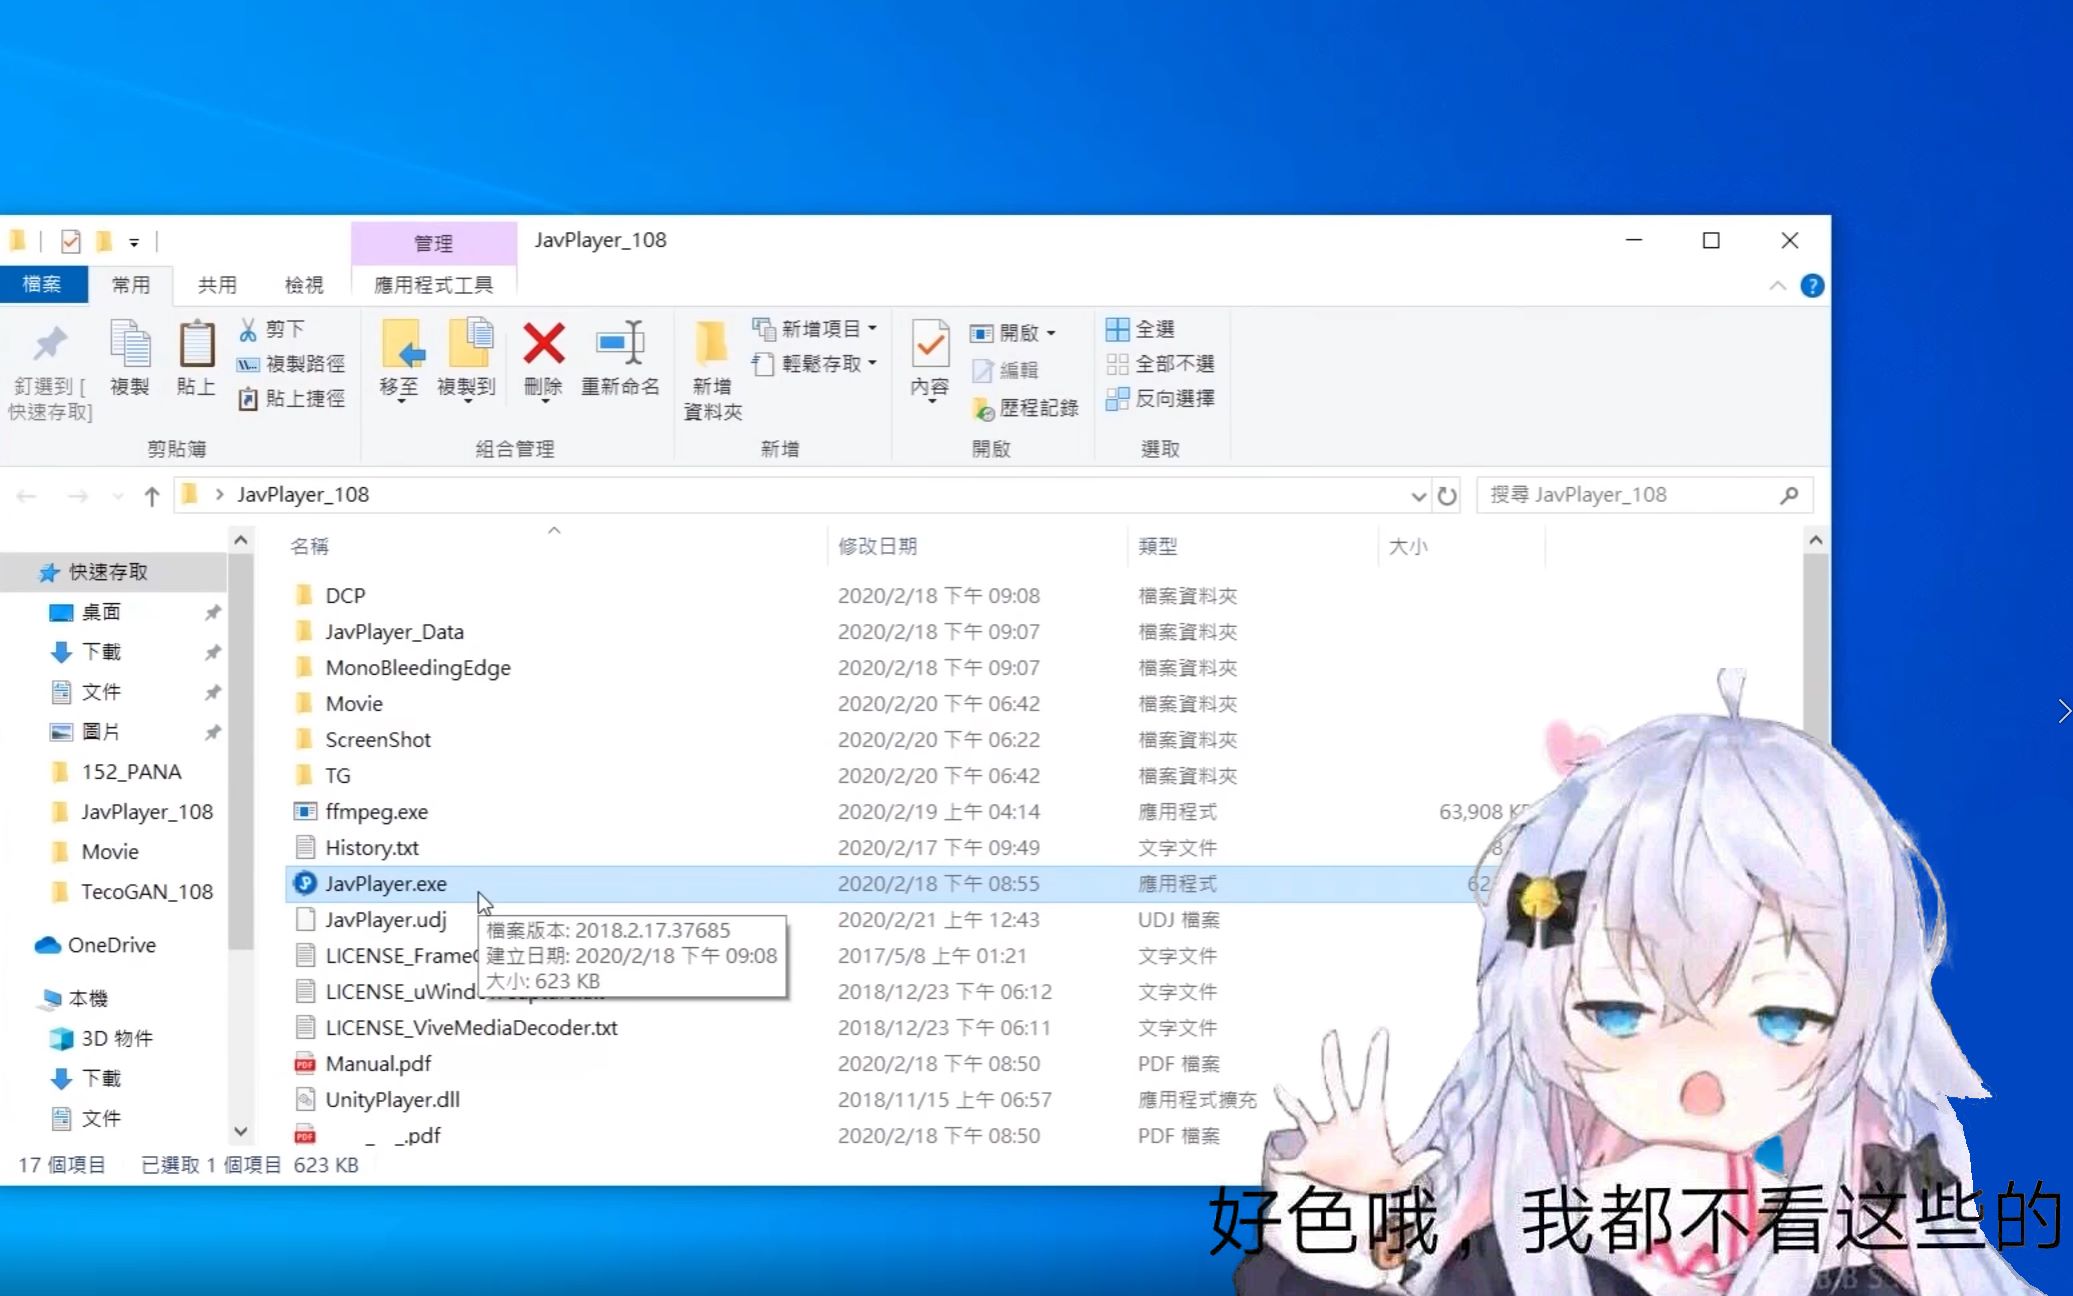
Task: Open the Open (開啟) dropdown arrow
Action: 1051,333
